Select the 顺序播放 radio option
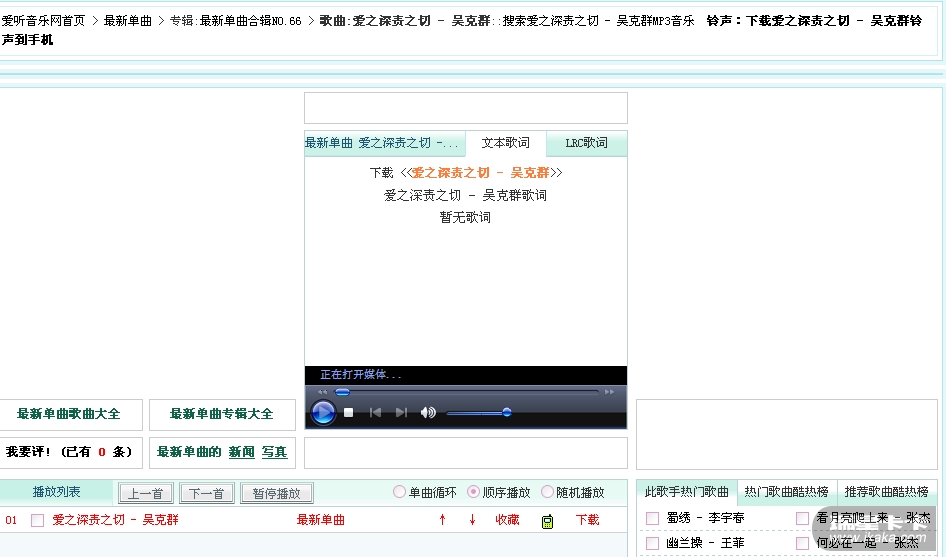The width and height of the screenshot is (946, 557). pos(473,492)
